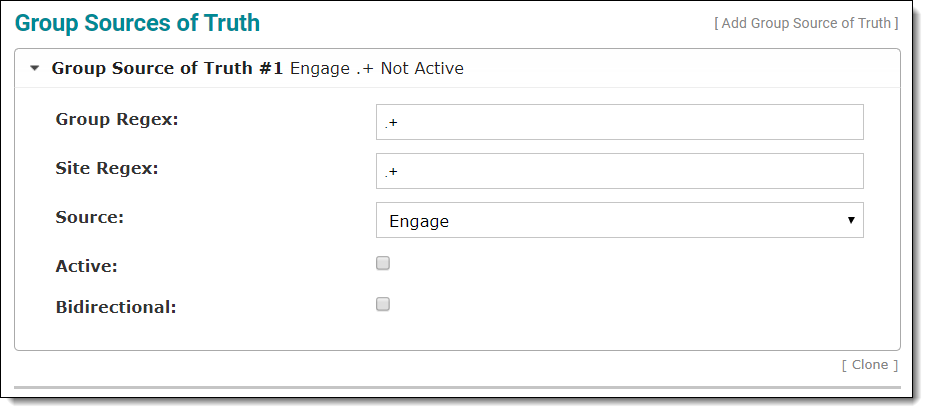Collapse Group Source of Truth #1 triangle
Viewport: 928px width, 413px height.
[x=36, y=69]
